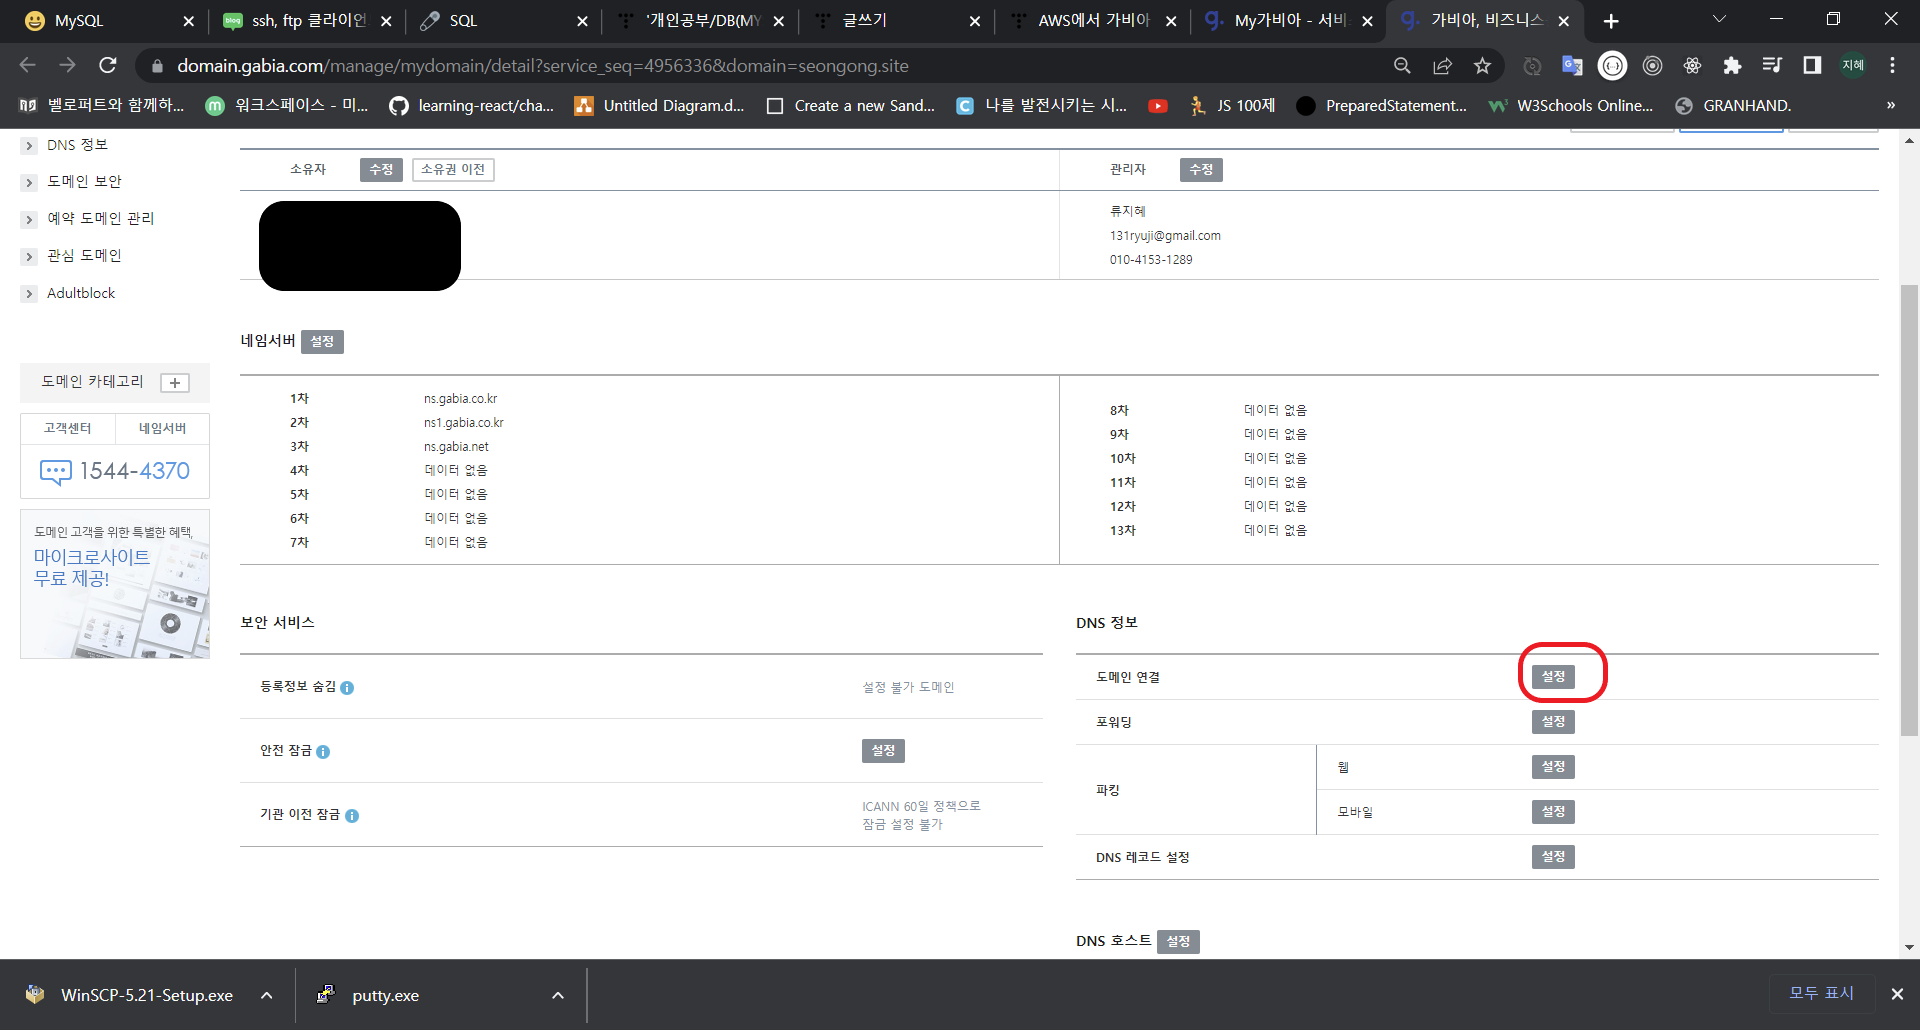
Task: Click the 마이크로사이트 무료 제공 banner
Action: coord(115,584)
